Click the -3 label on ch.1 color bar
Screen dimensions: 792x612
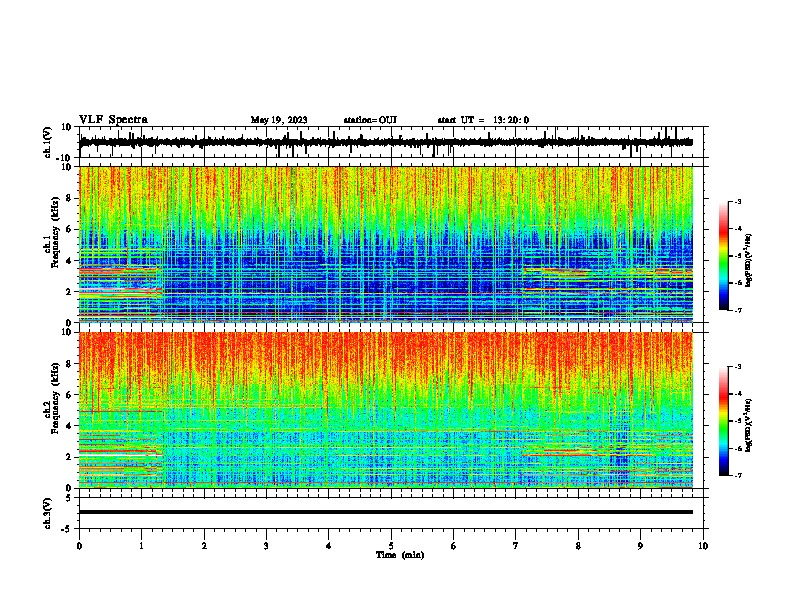tap(738, 201)
